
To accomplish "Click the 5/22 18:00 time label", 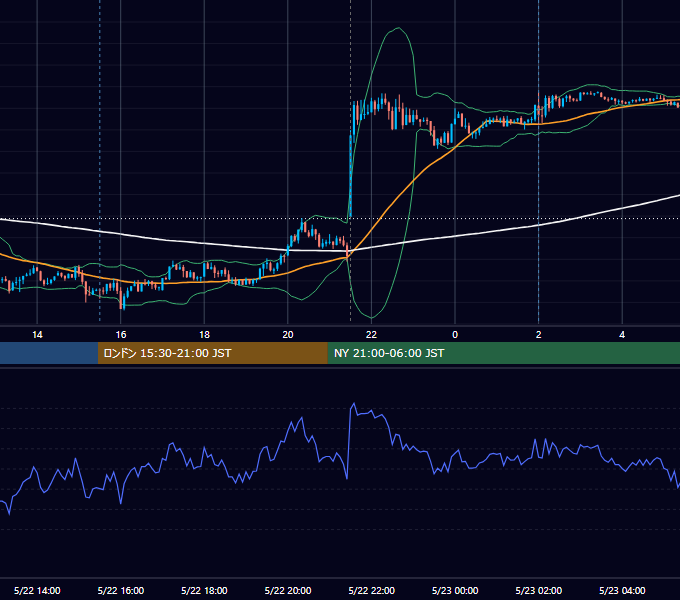I will [x=204, y=590].
